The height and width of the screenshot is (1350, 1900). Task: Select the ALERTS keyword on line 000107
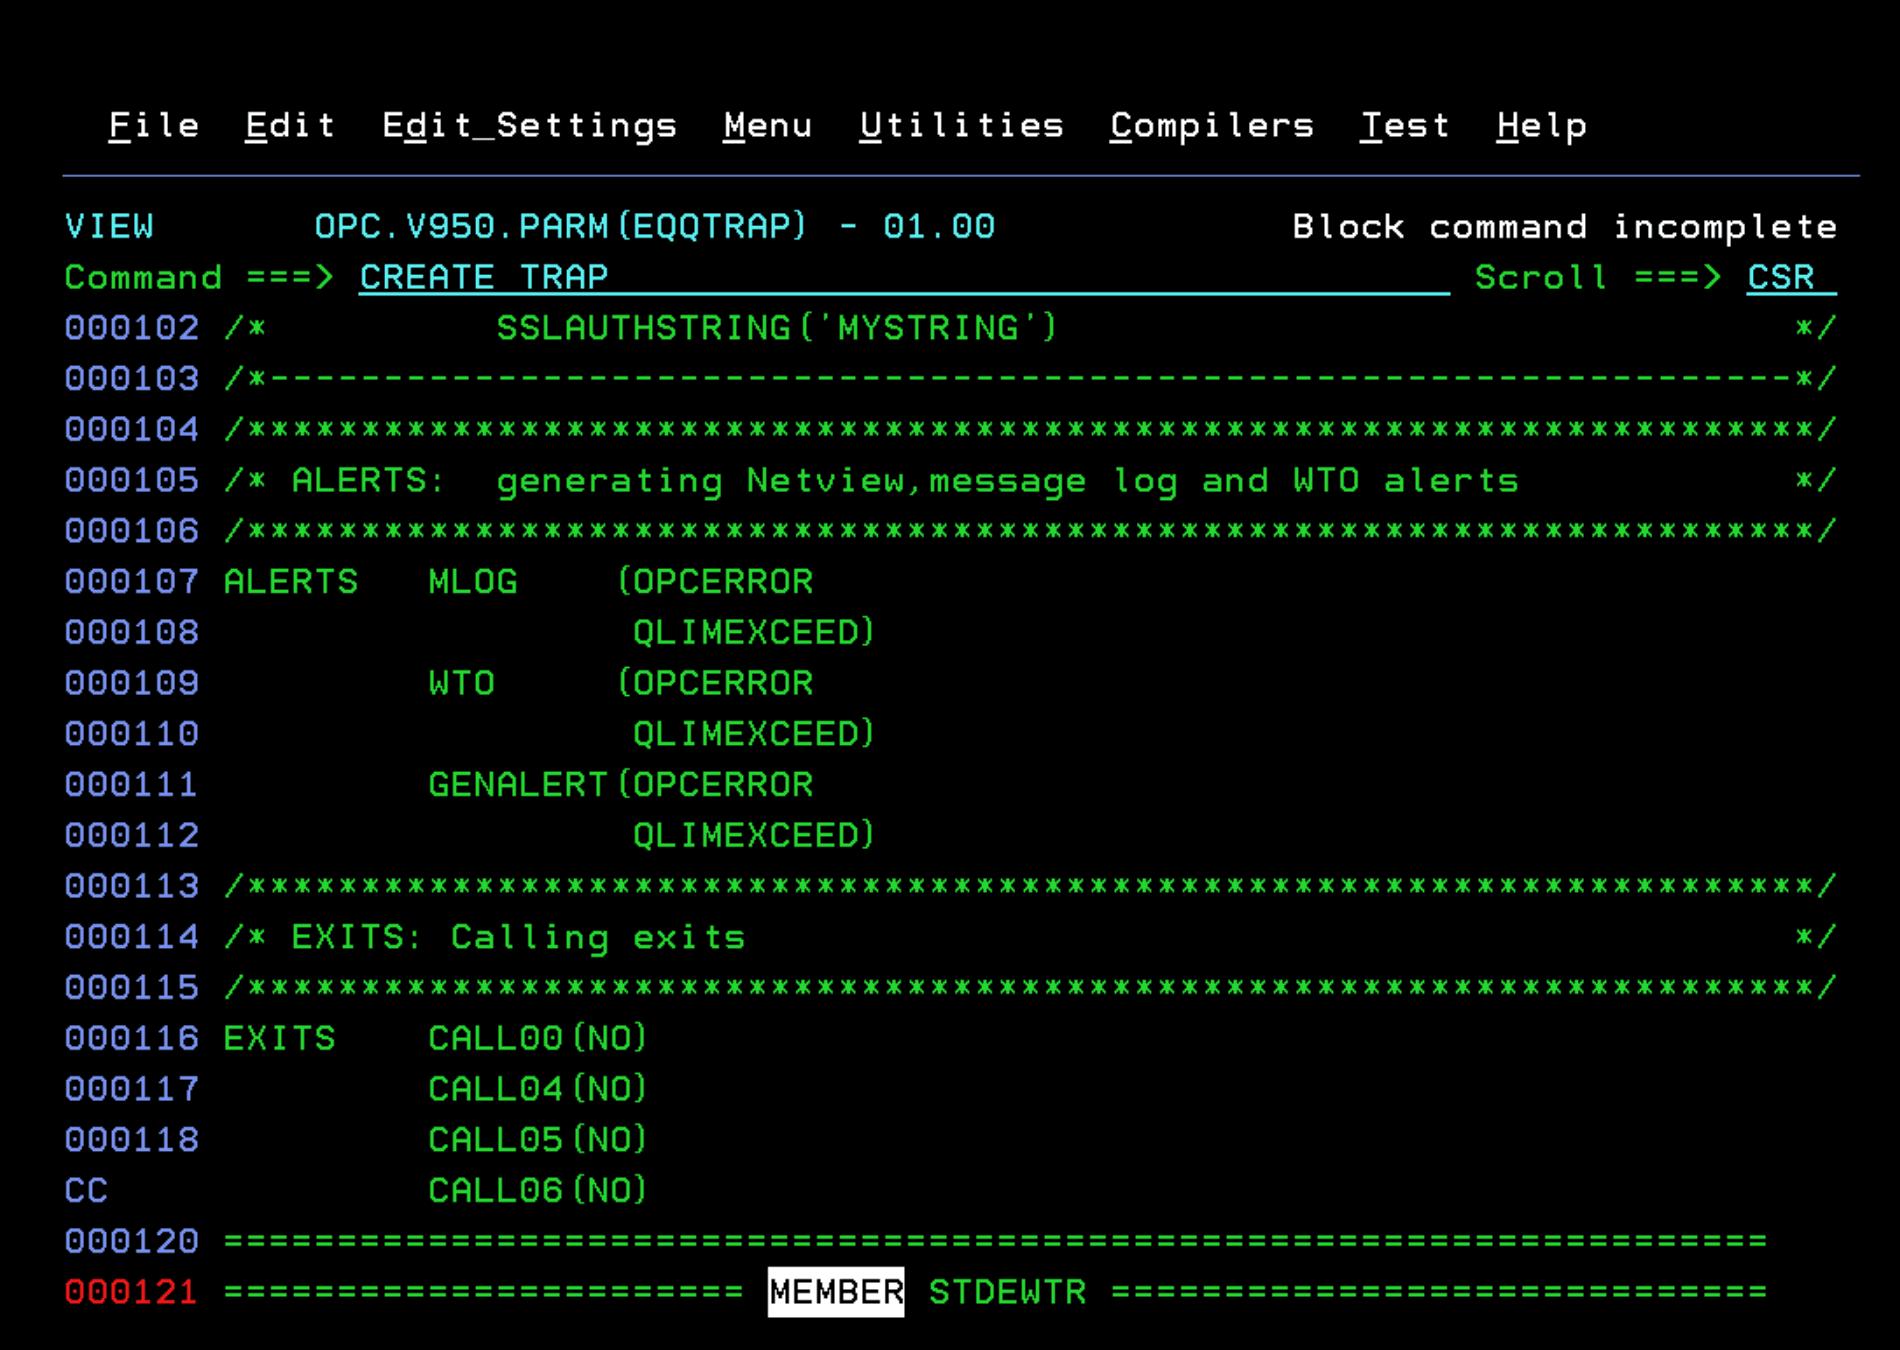click(290, 581)
